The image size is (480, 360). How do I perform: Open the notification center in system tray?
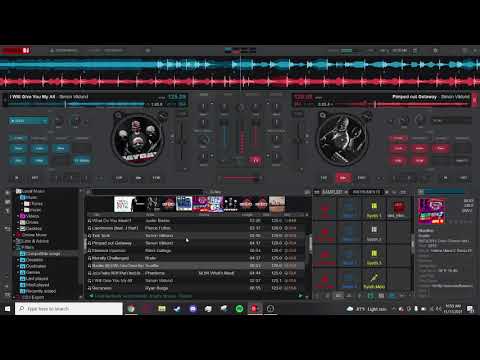click(471, 309)
